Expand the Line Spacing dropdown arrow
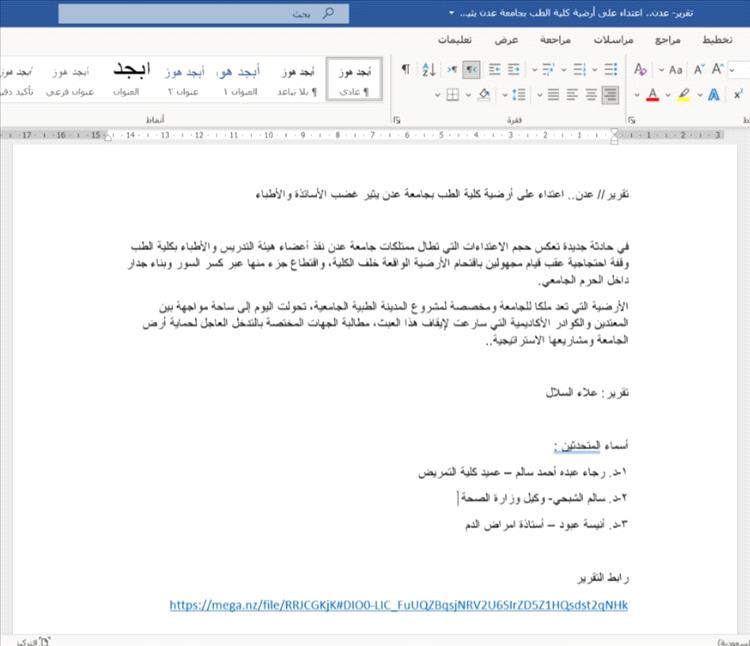The width and height of the screenshot is (750, 646). click(505, 95)
